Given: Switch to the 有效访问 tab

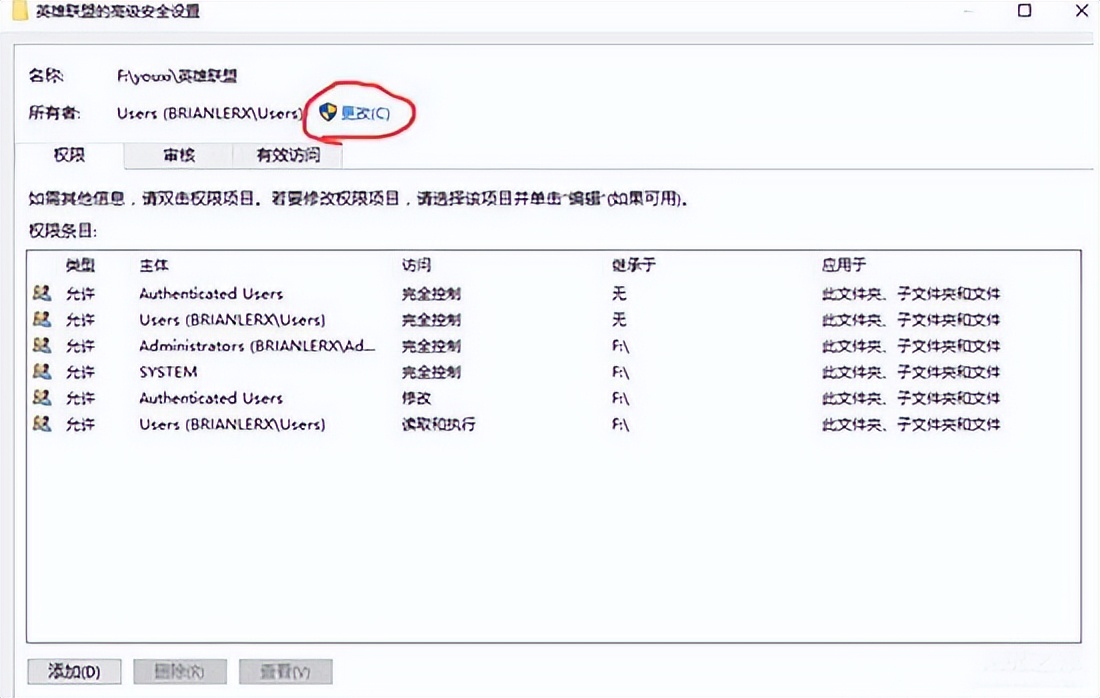Looking at the screenshot, I should tap(287, 155).
